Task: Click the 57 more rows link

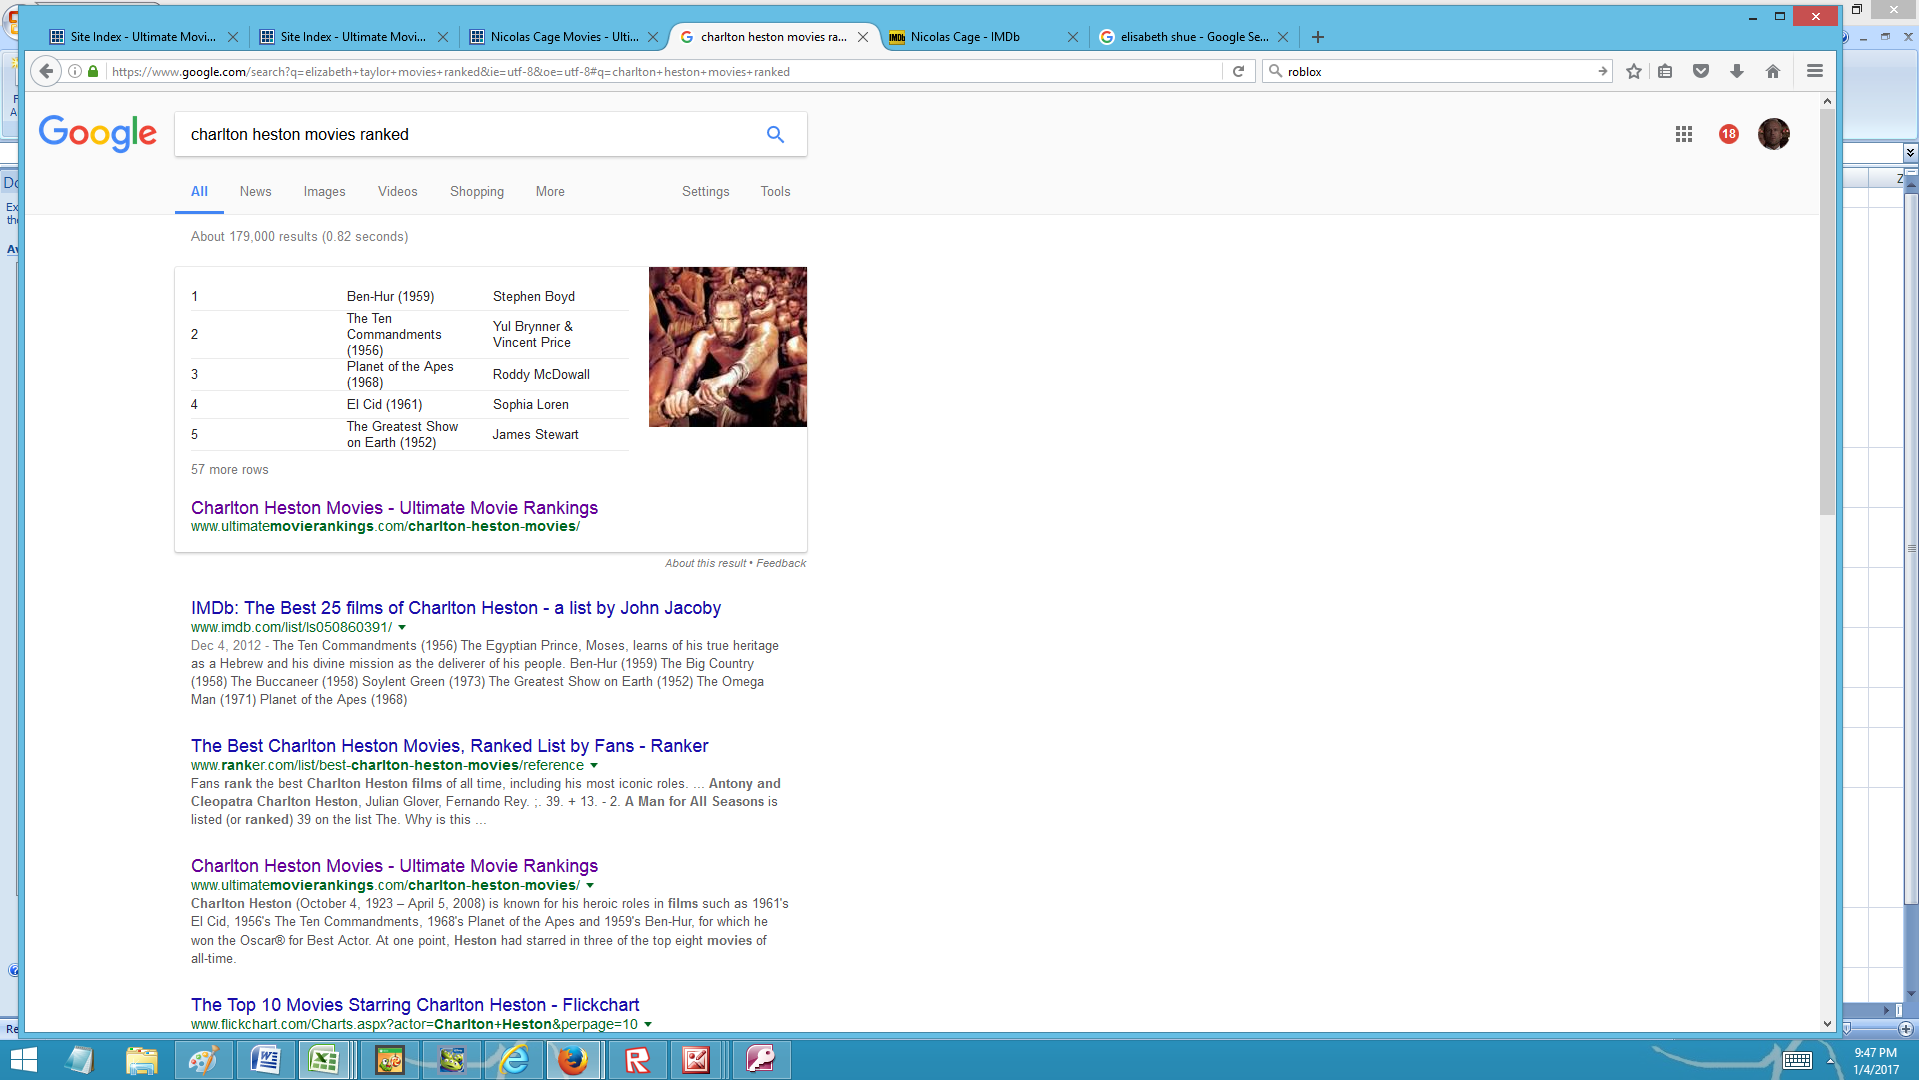Action: (230, 470)
